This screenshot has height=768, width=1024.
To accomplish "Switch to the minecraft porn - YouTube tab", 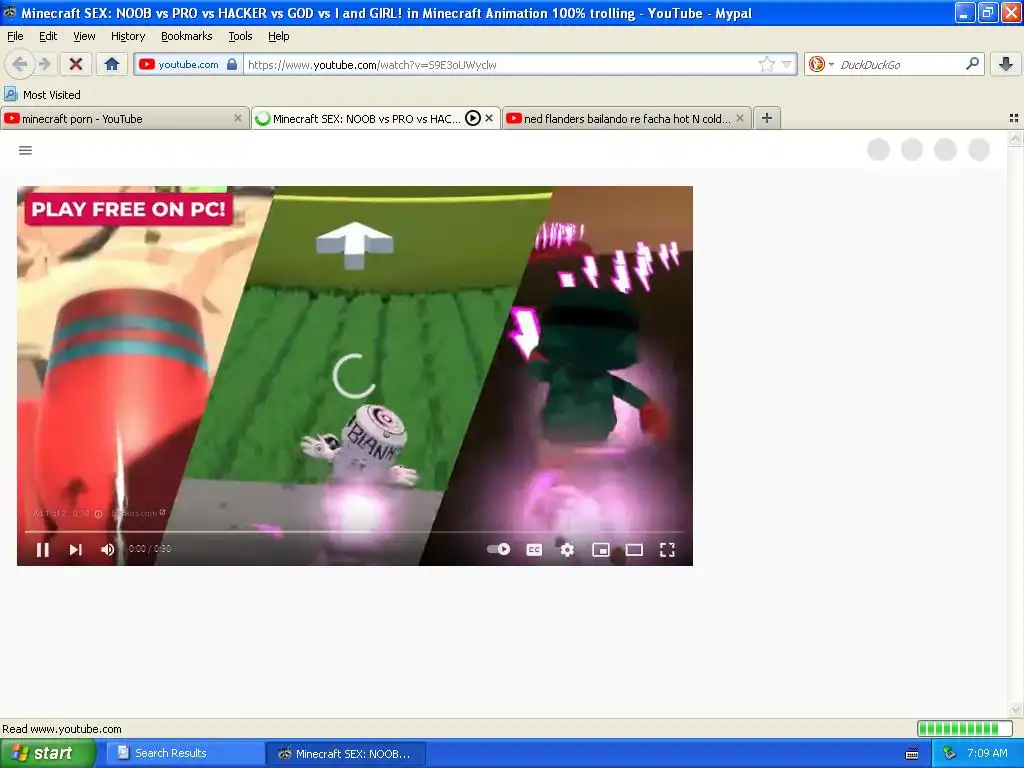I will [x=118, y=118].
